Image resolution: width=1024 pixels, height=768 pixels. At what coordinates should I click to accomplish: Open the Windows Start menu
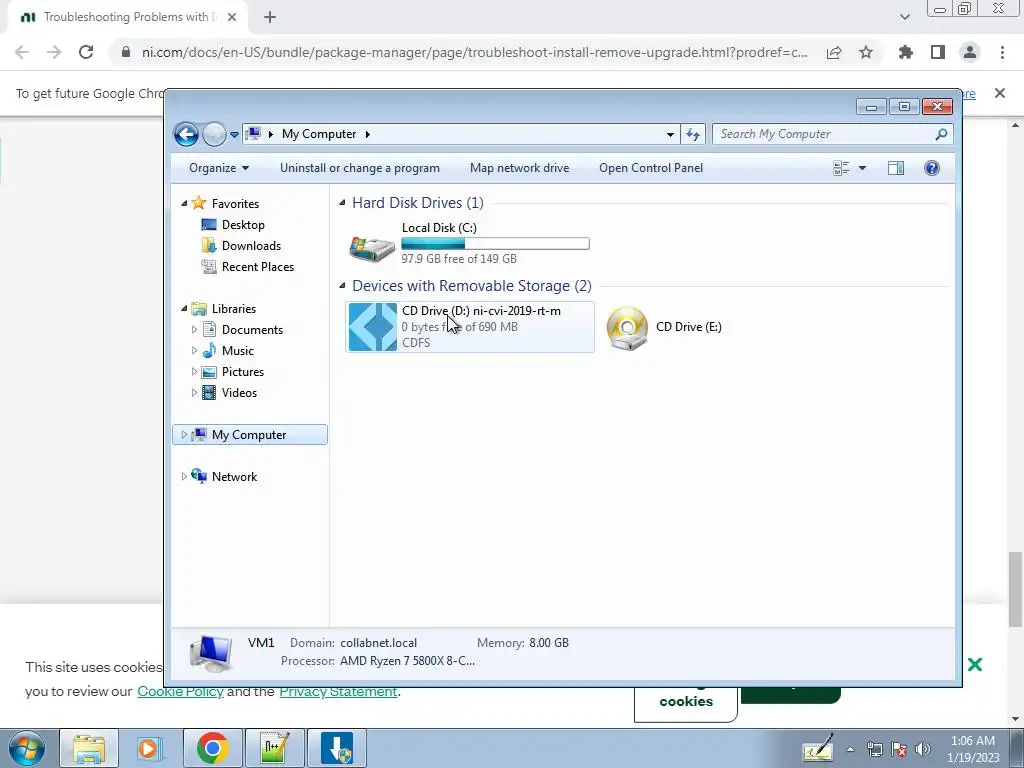coord(27,748)
